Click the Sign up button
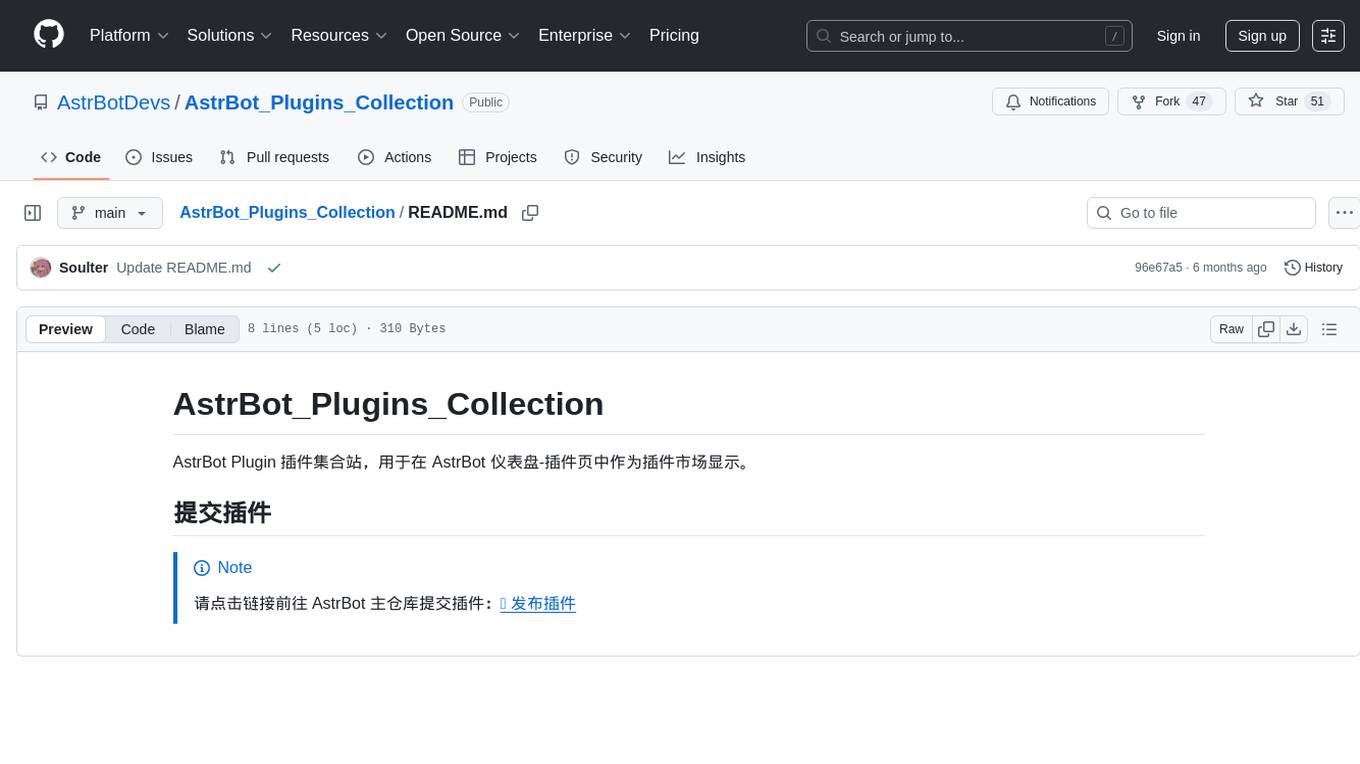The image size is (1360, 764). pos(1262,36)
